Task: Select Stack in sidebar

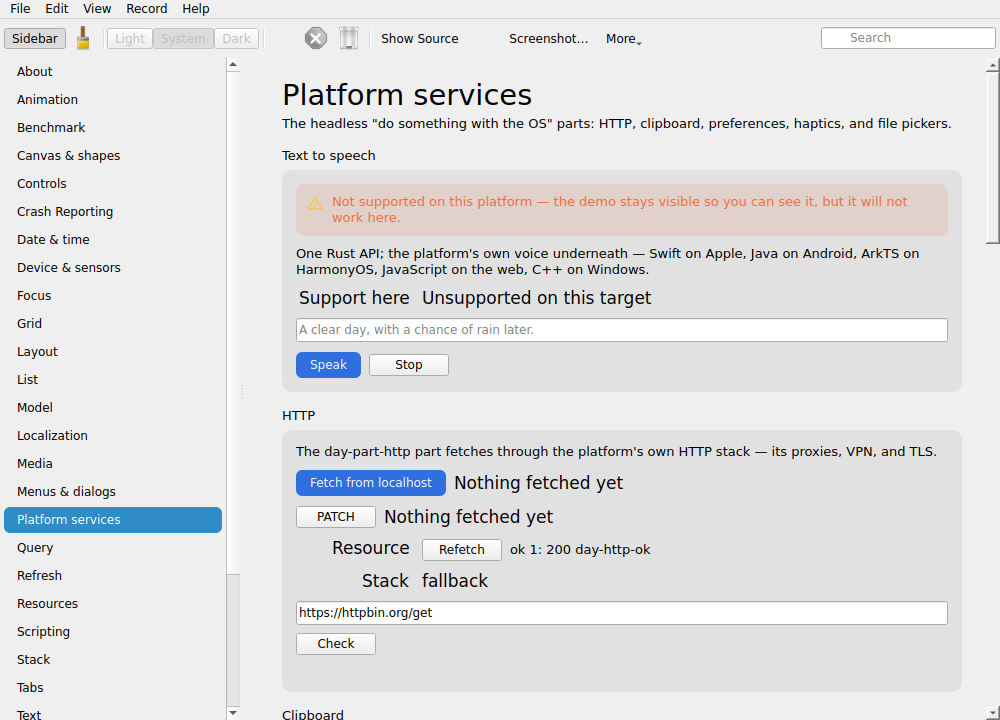Action: coord(113,660)
